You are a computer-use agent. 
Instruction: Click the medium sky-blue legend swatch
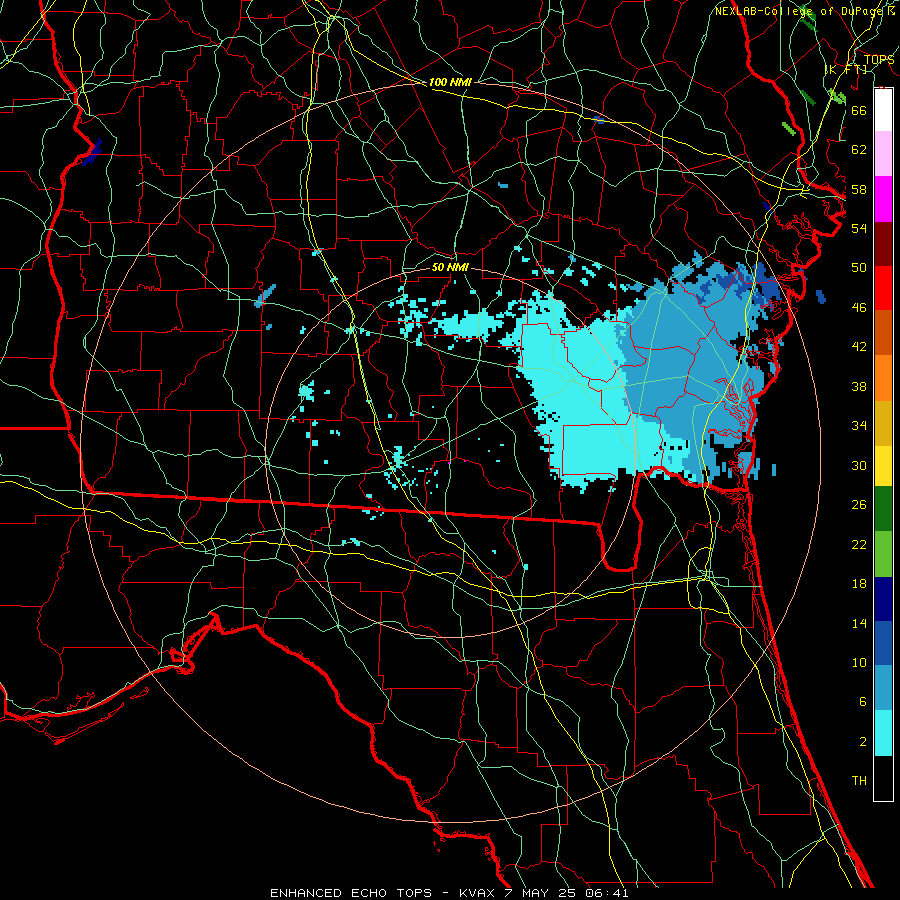883,688
